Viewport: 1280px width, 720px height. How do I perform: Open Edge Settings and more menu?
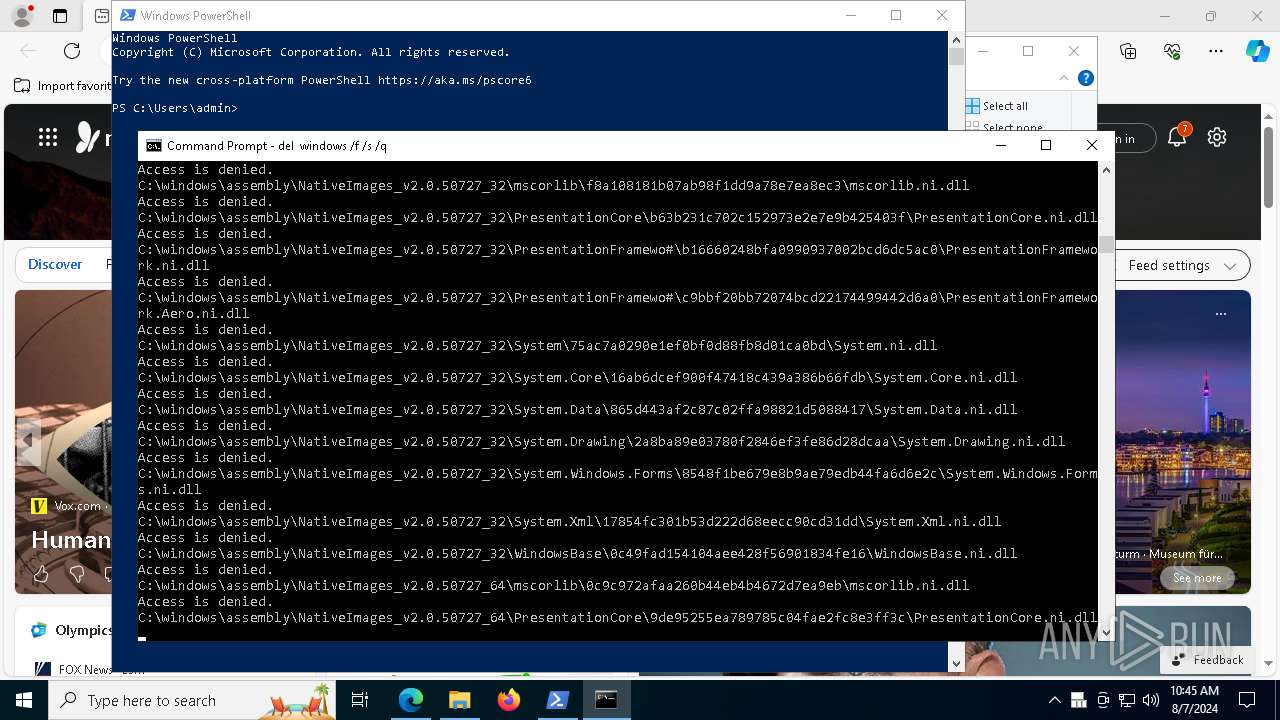pyautogui.click(x=1216, y=51)
